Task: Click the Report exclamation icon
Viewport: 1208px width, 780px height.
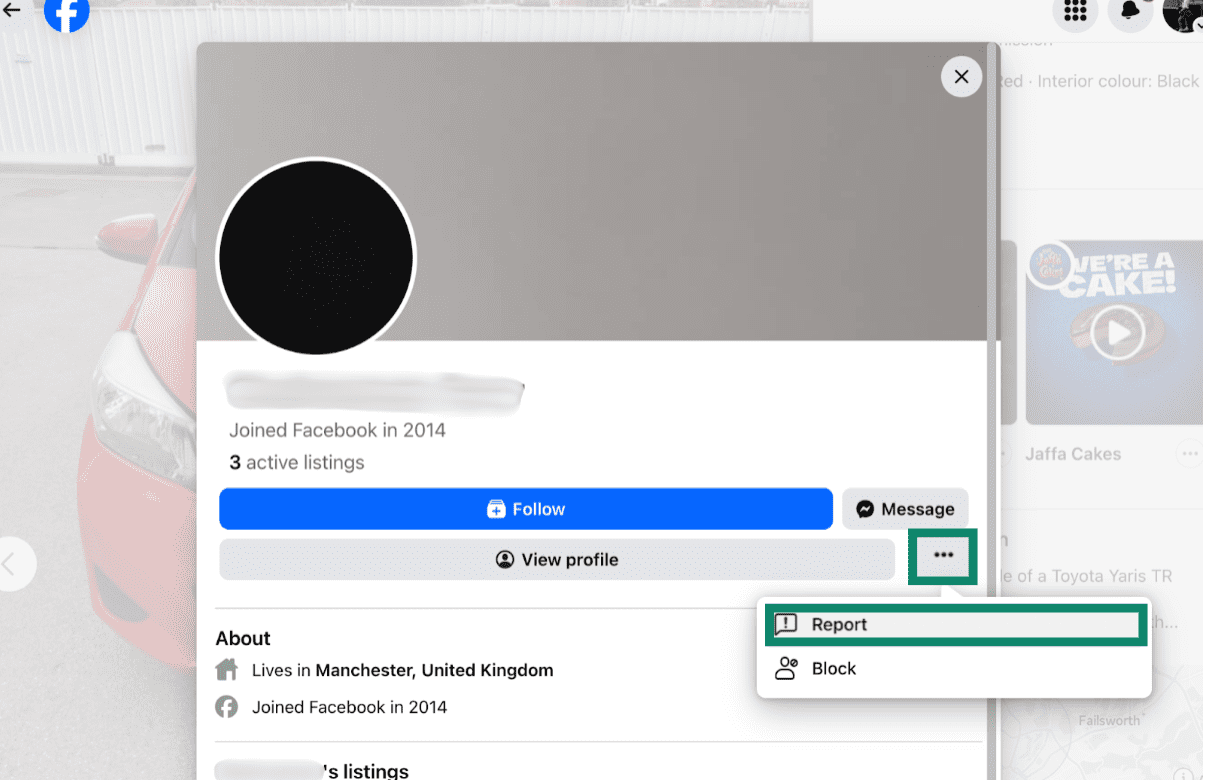Action: 787,623
